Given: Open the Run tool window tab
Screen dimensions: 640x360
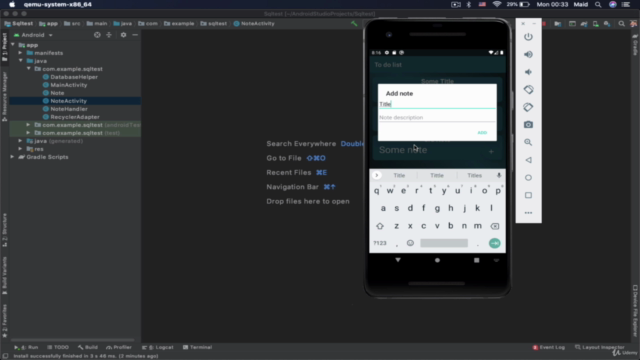Looking at the screenshot, I should 27,347.
